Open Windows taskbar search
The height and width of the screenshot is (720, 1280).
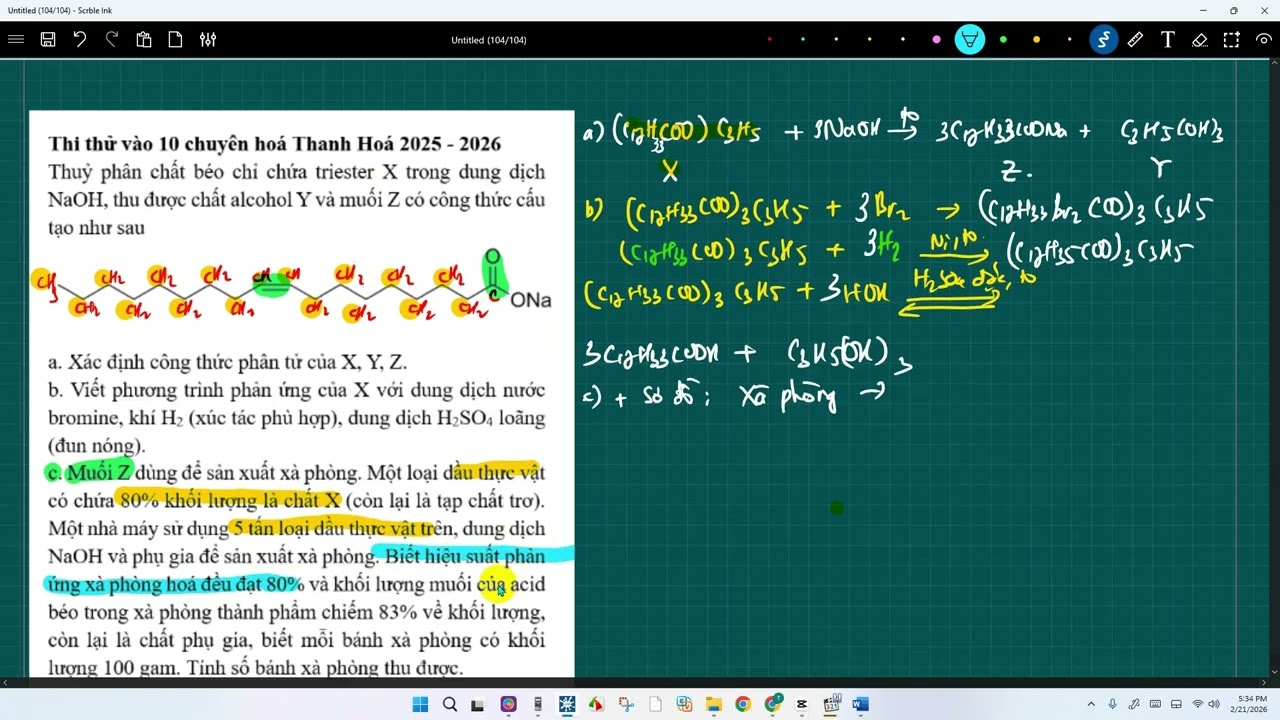450,704
